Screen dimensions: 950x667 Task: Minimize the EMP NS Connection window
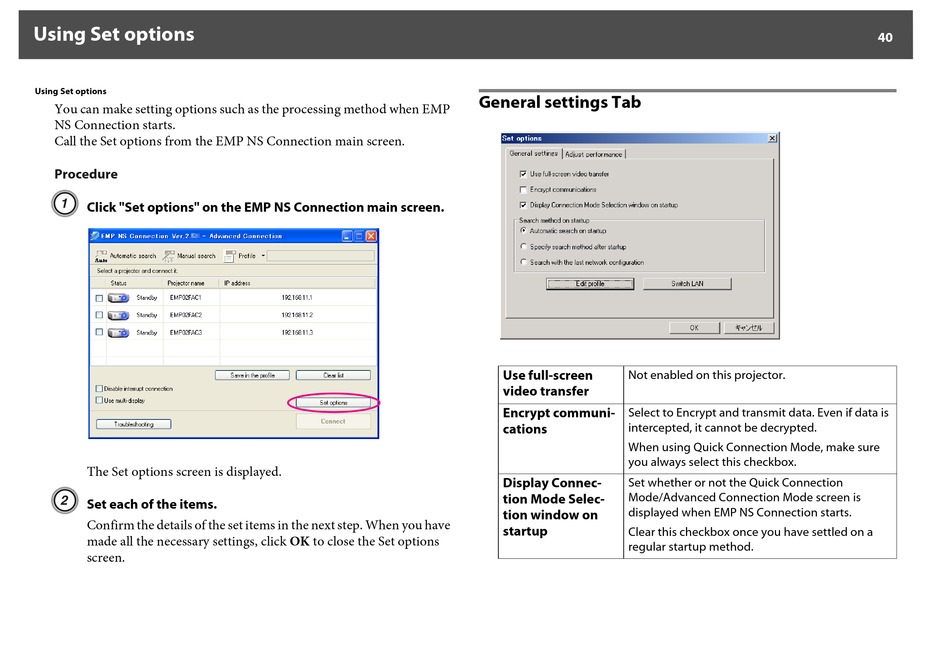pos(347,236)
